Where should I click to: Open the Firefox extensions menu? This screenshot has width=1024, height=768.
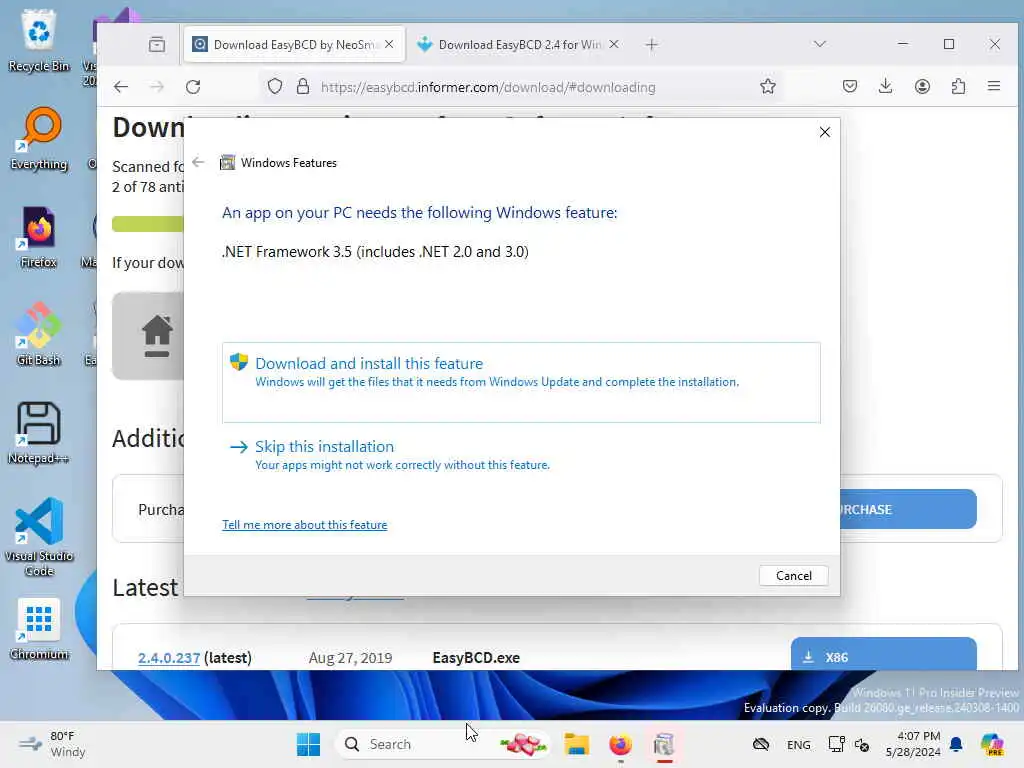coord(958,86)
